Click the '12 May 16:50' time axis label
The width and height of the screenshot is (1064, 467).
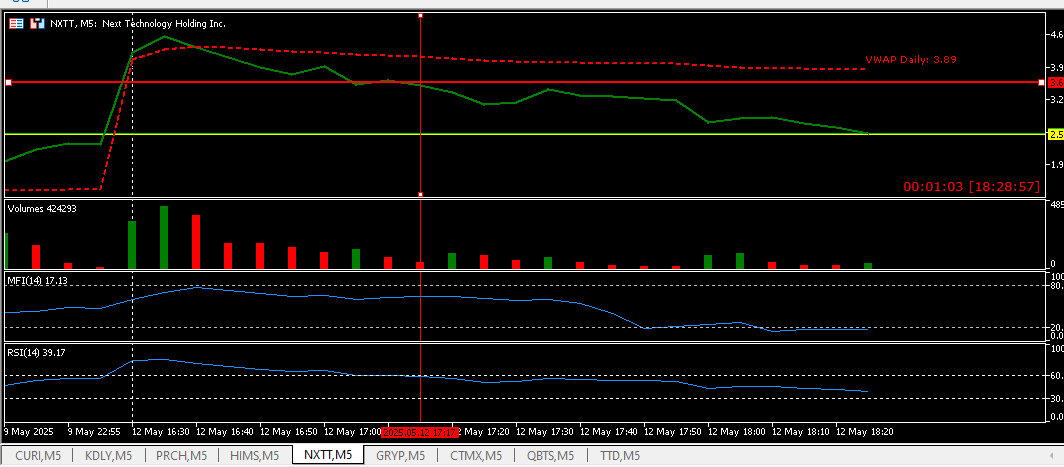(289, 432)
